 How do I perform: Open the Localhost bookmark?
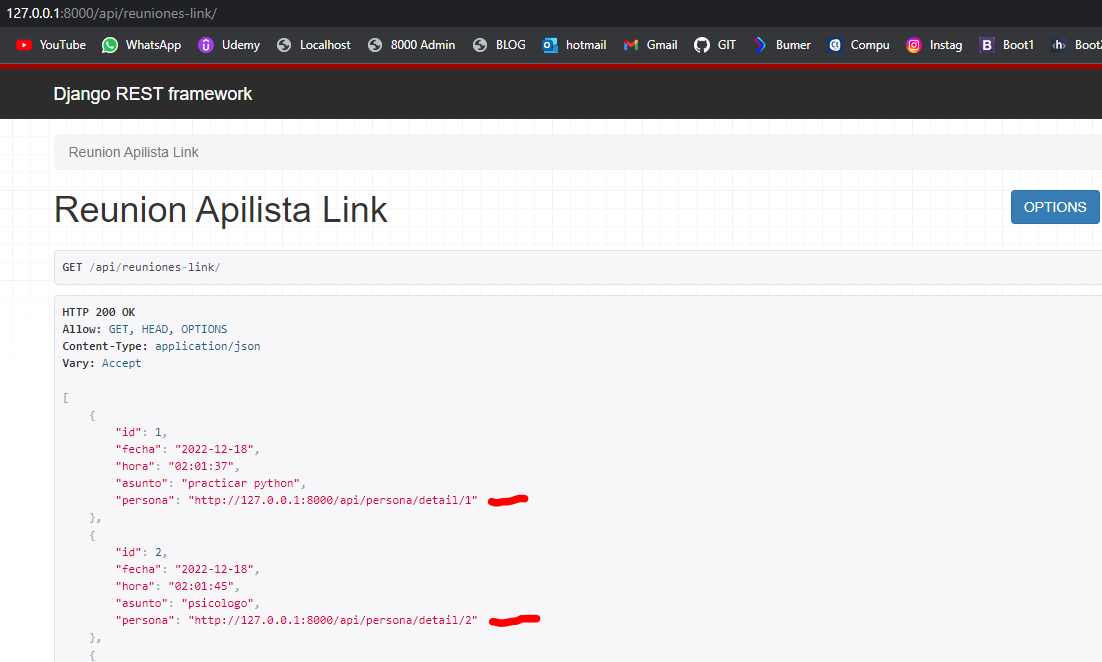[x=314, y=45]
